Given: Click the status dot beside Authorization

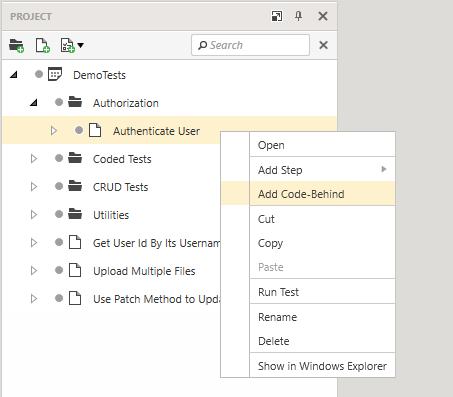Looking at the screenshot, I should tap(59, 102).
